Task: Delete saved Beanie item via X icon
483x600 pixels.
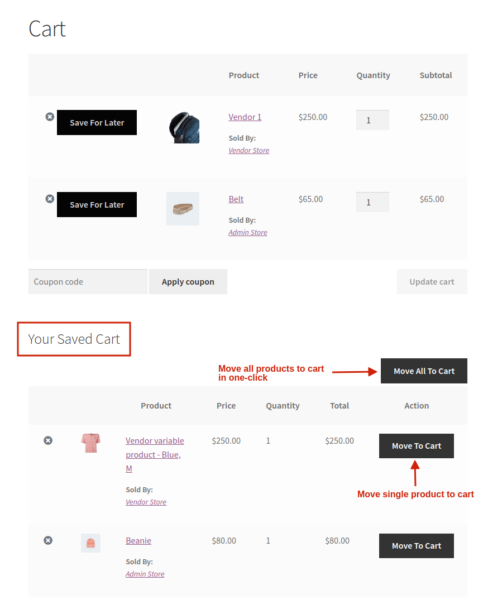Action: point(48,540)
